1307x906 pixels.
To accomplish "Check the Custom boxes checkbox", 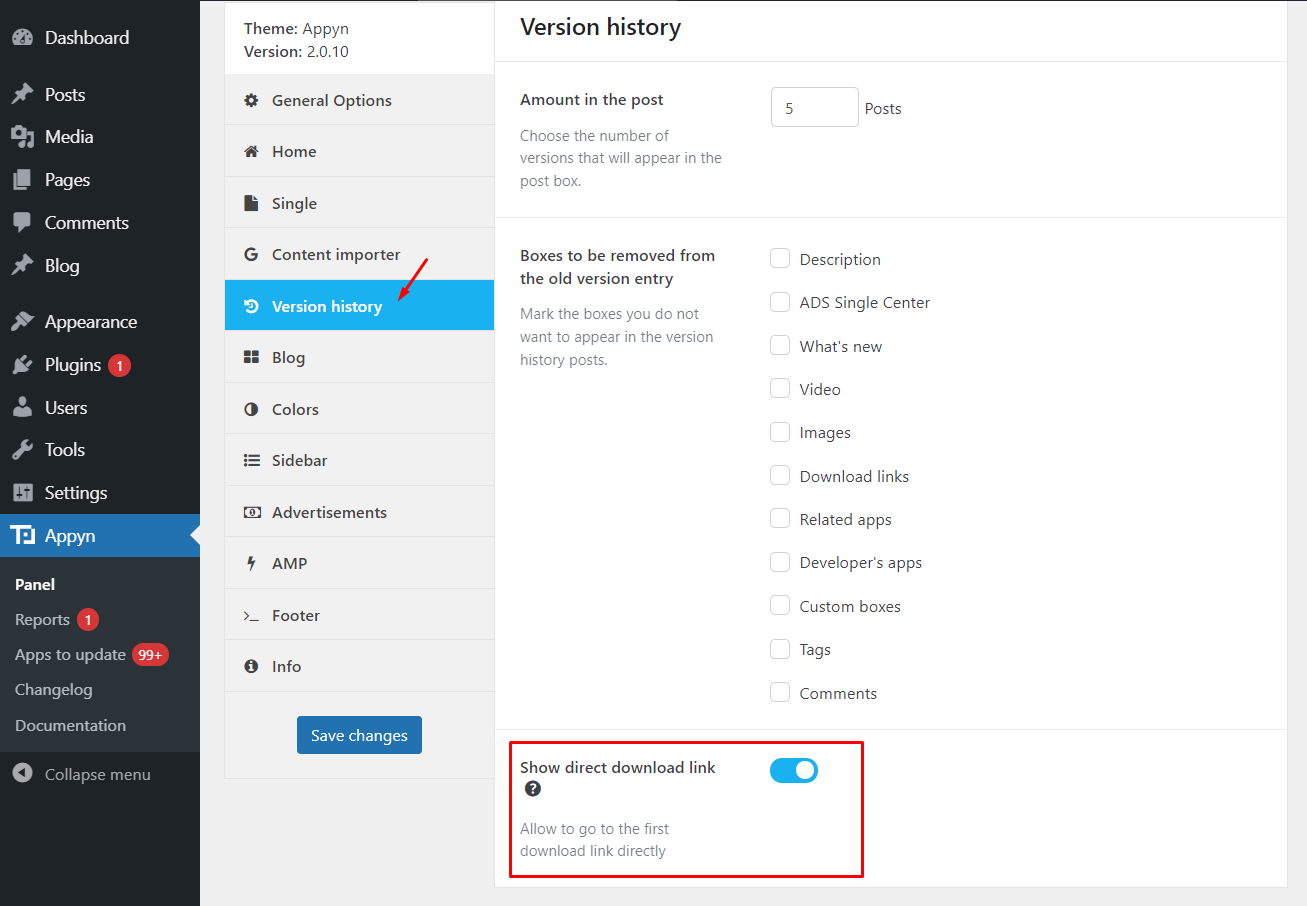I will coord(780,606).
